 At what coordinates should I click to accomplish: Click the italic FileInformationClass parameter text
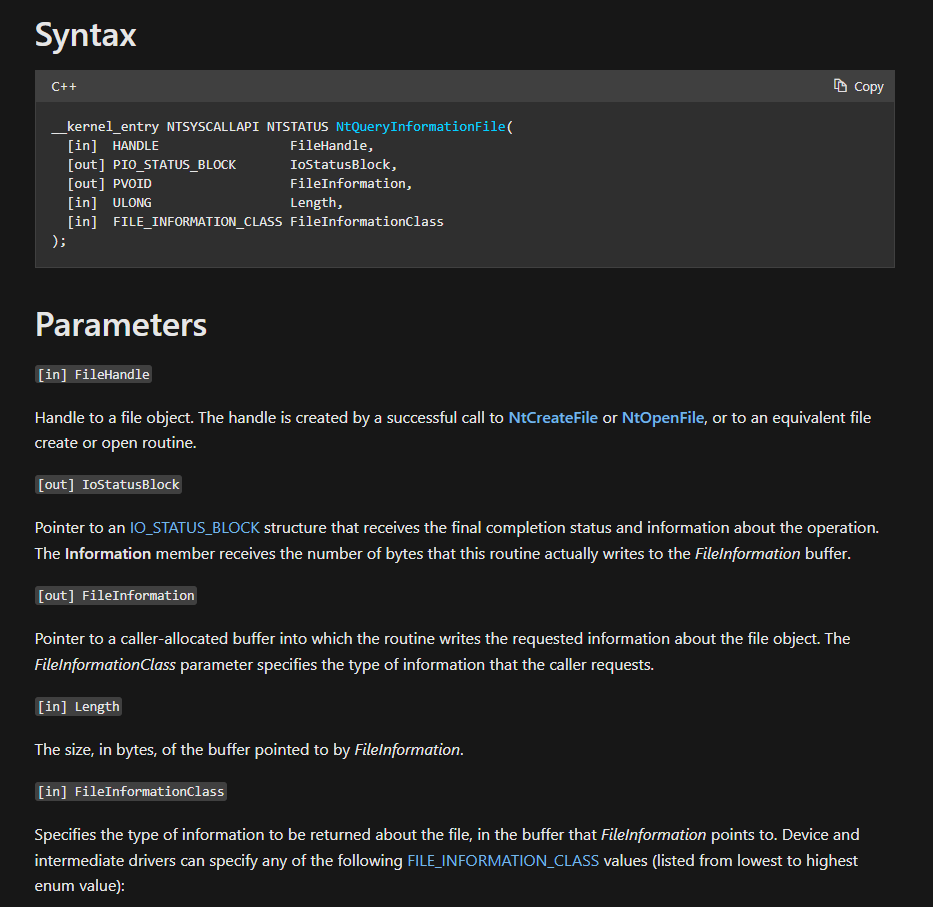[105, 665]
